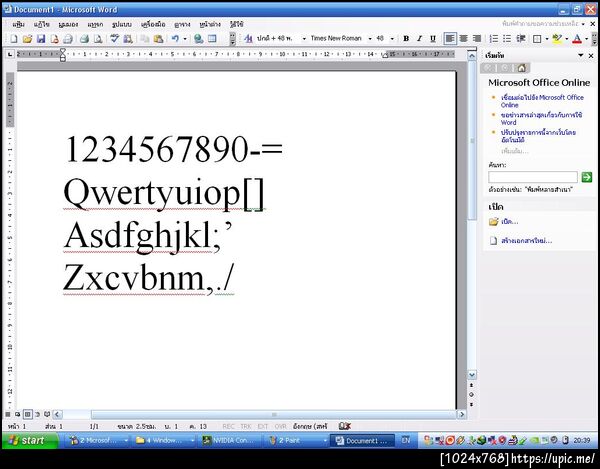
Task: Click the spelling status book icon in status bar
Action: point(344,426)
